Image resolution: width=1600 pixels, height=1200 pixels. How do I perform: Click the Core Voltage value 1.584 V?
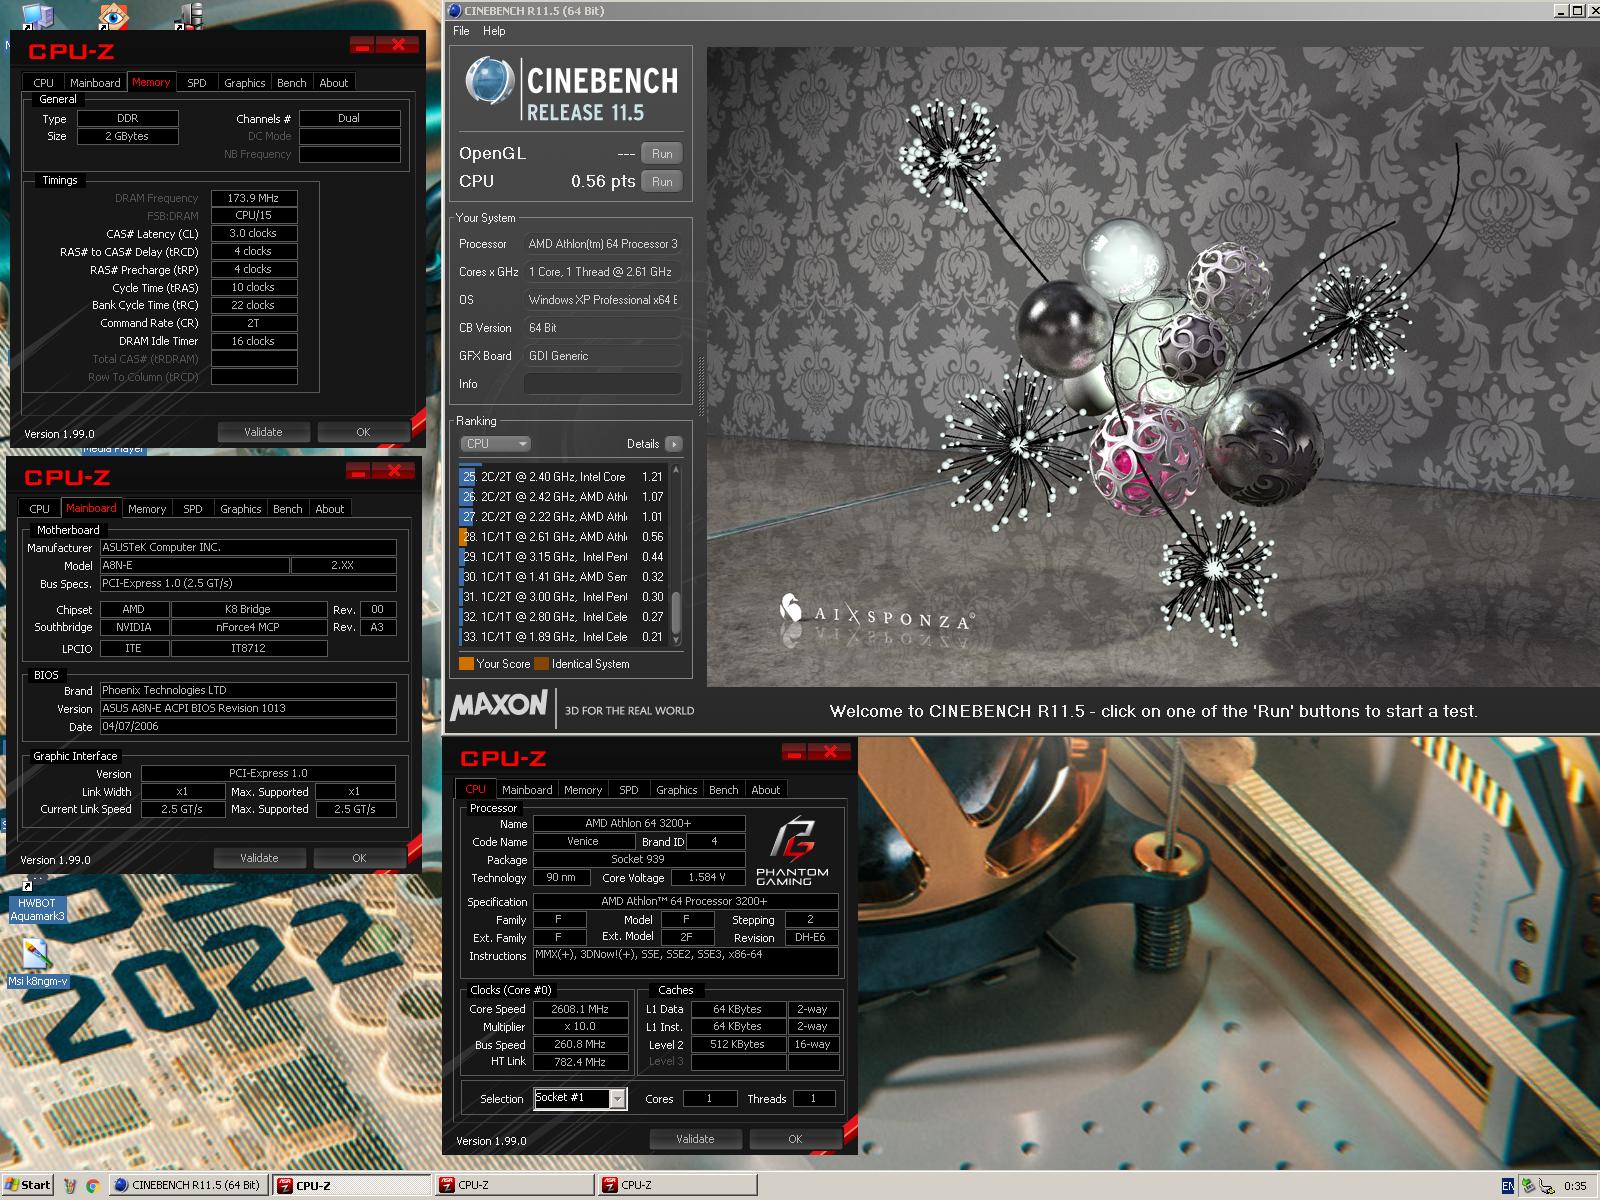(707, 878)
